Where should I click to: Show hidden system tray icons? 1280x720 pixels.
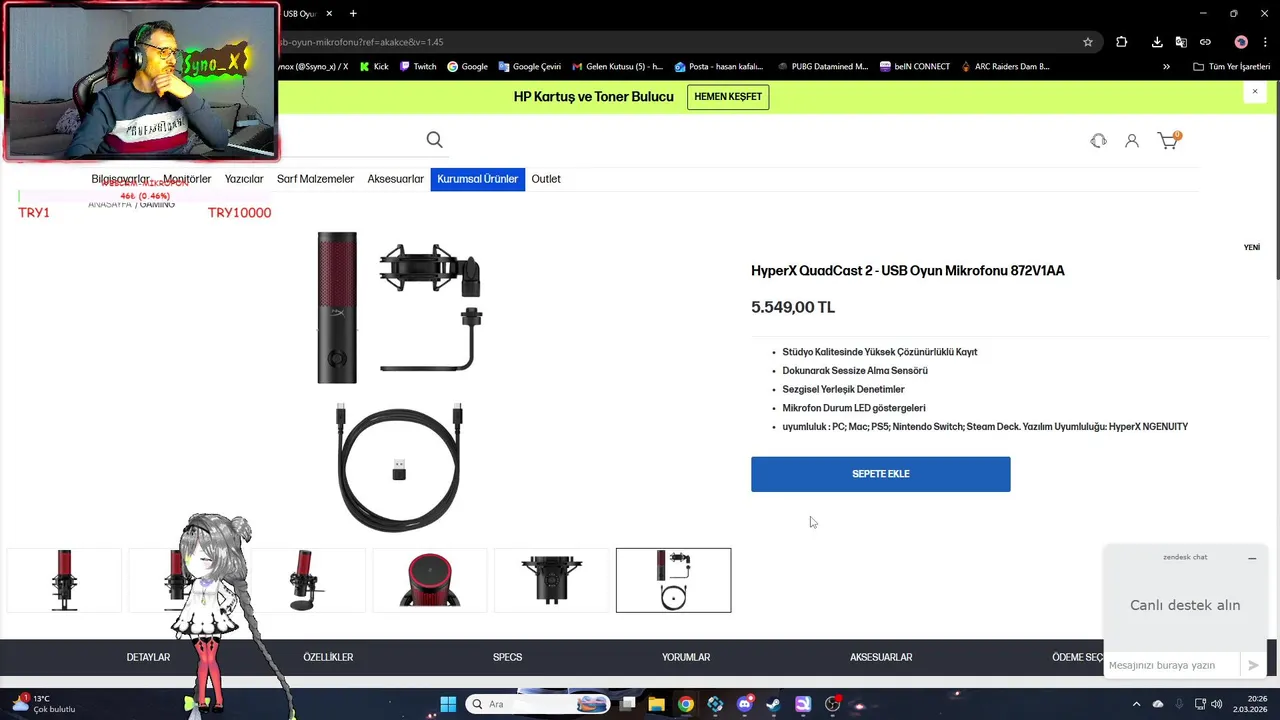click(x=1136, y=704)
